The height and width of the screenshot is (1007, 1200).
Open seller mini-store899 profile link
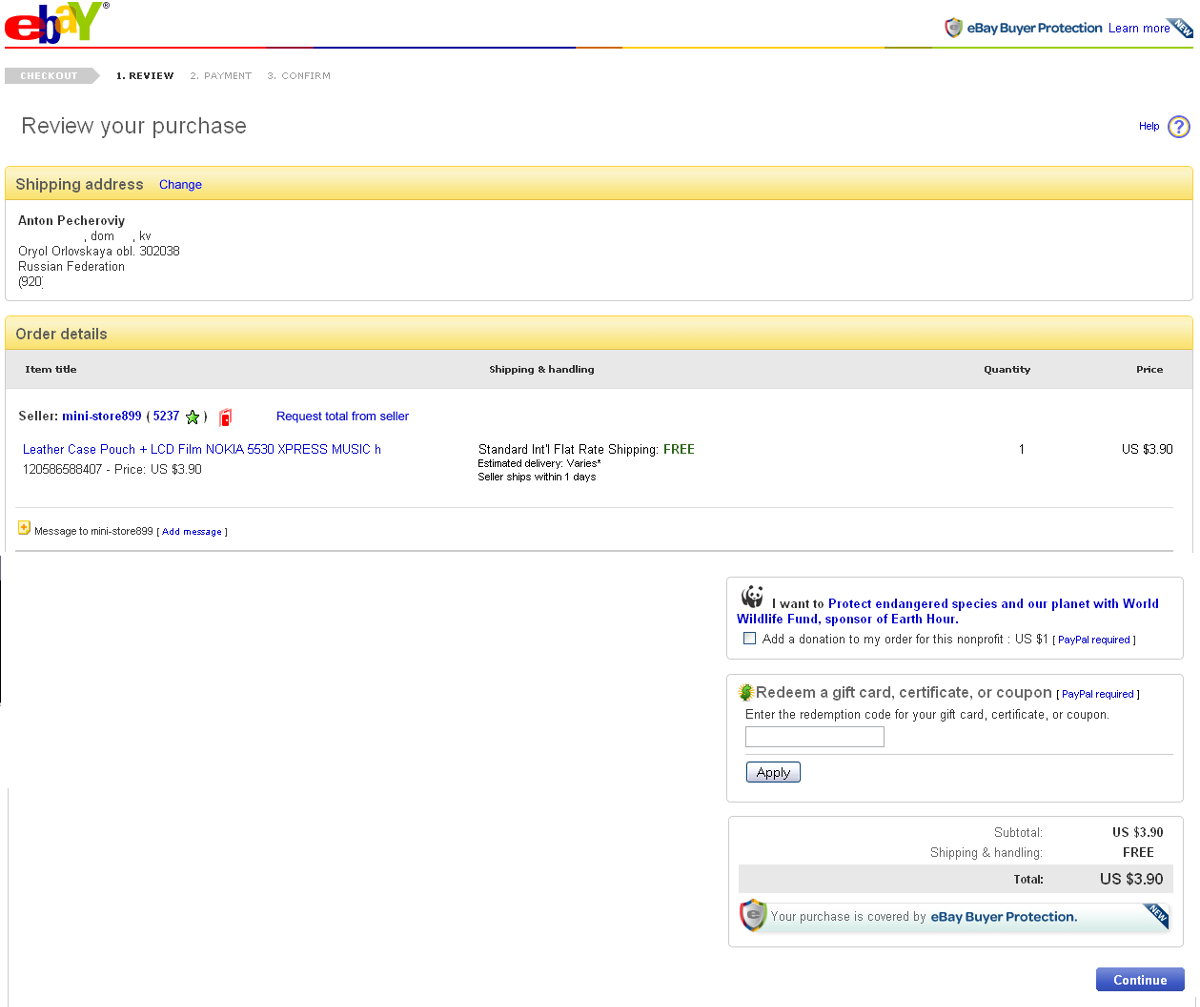pos(102,416)
